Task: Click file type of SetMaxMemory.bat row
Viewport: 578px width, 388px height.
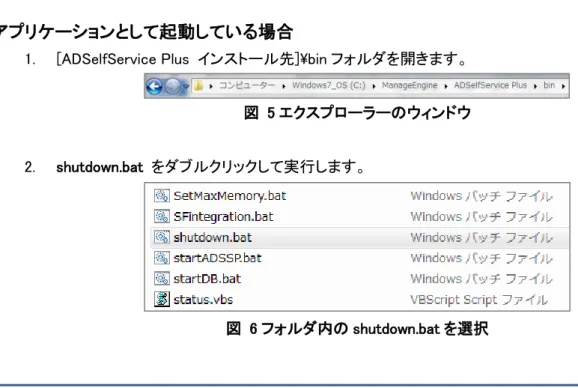Action: (481, 196)
